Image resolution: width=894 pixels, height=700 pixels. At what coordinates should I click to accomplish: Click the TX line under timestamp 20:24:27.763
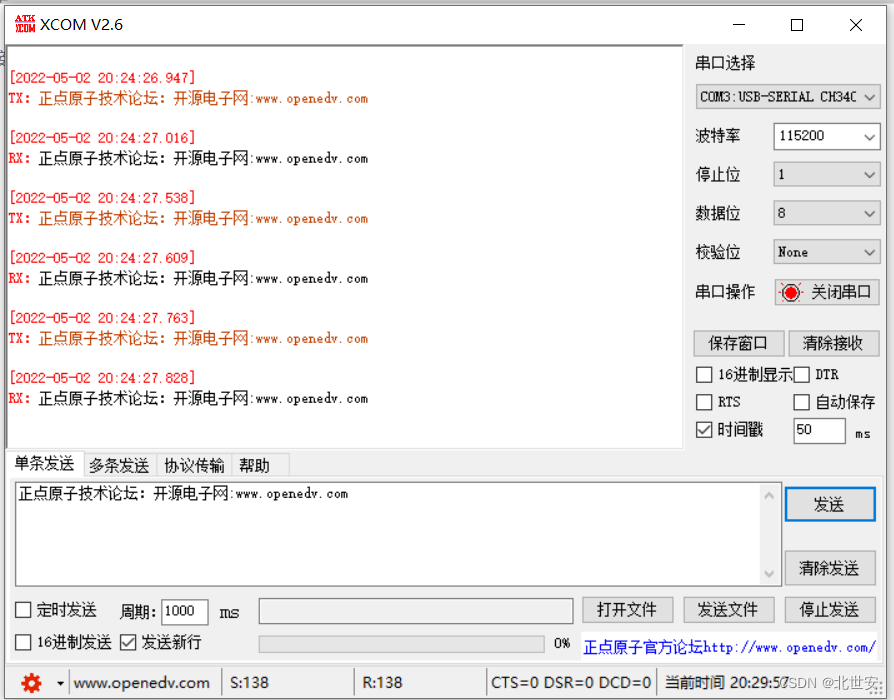188,339
